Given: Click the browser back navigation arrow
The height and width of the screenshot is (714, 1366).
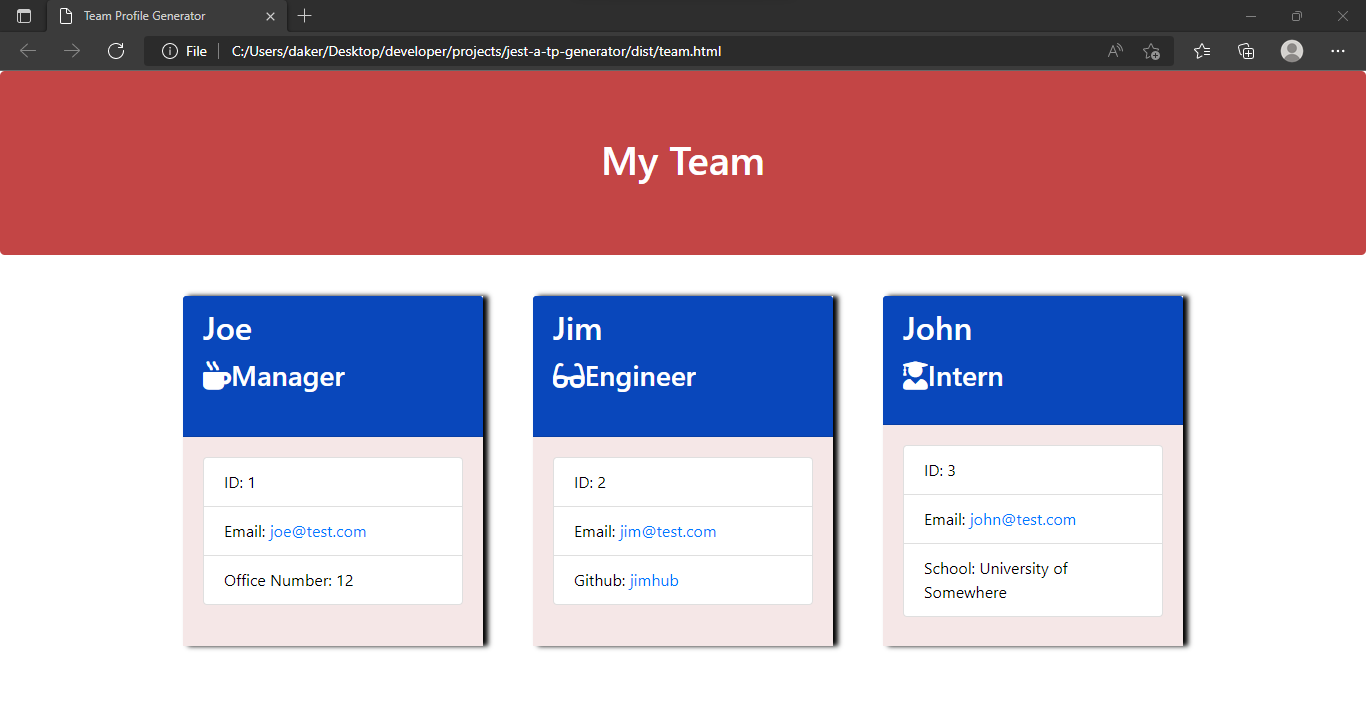Looking at the screenshot, I should click(x=27, y=51).
